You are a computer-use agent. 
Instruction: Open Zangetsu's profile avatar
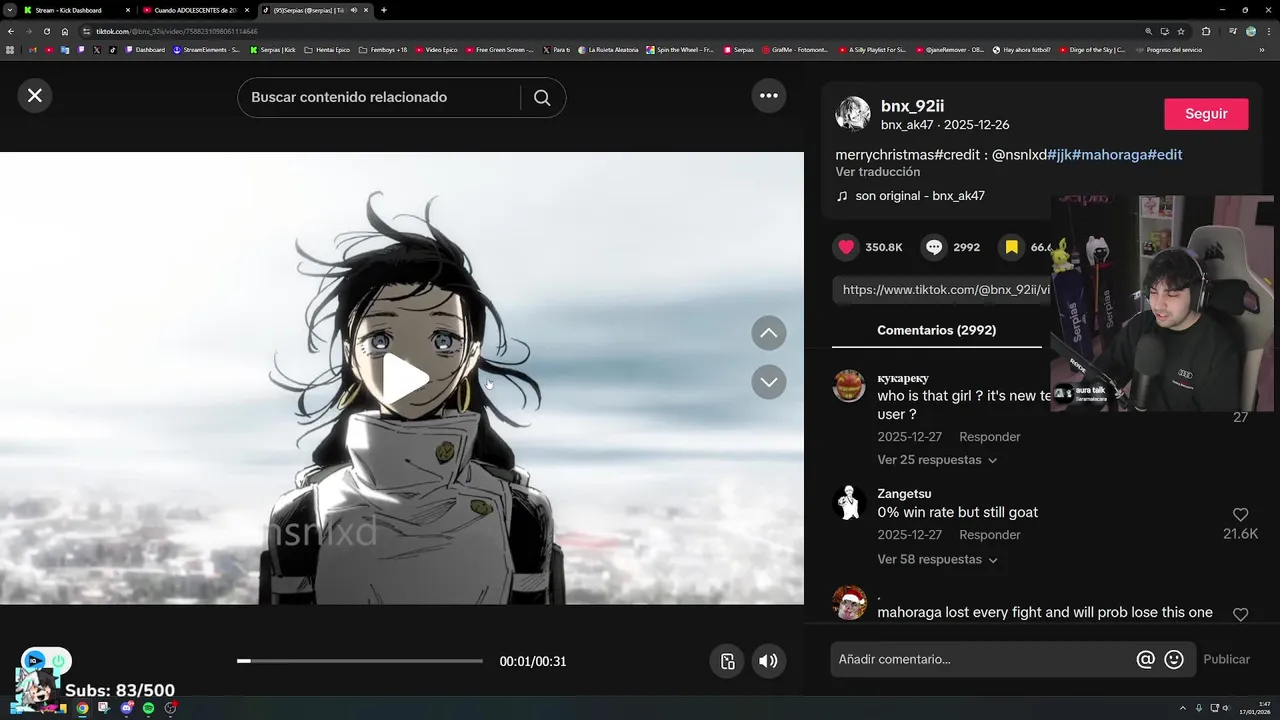[x=849, y=503]
